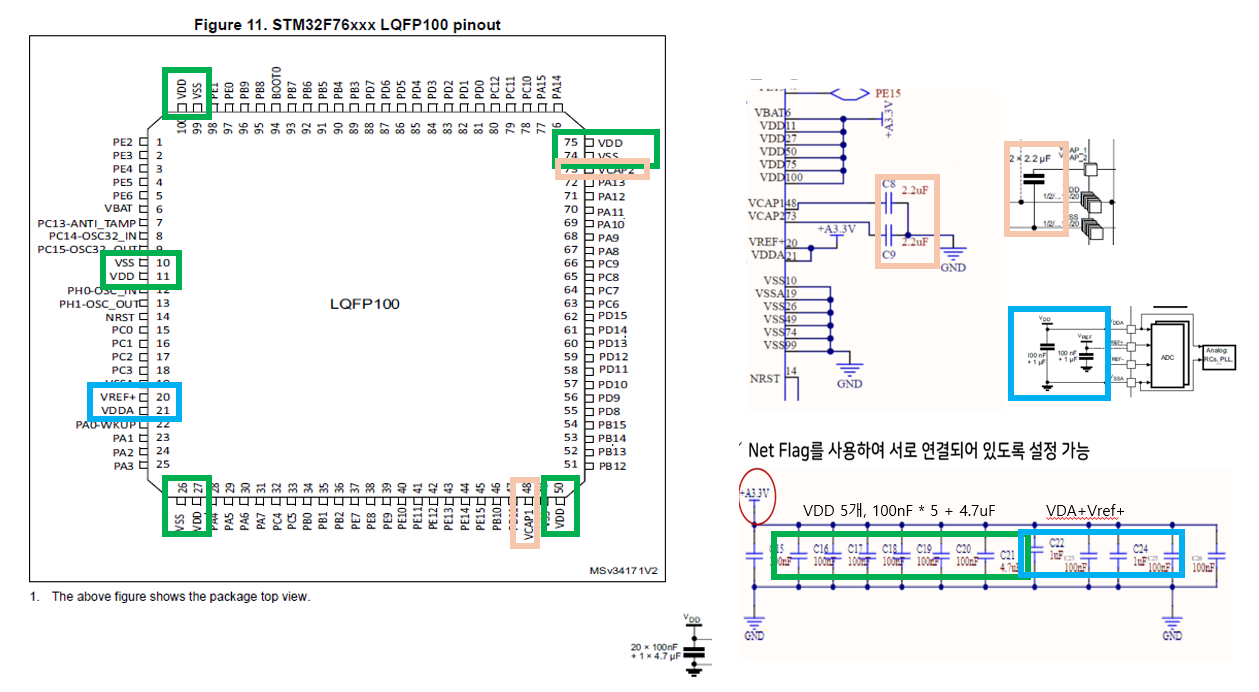Viewport: 1259px width, 692px height.
Task: Select the 'PB15' pin label
Action: point(611,425)
